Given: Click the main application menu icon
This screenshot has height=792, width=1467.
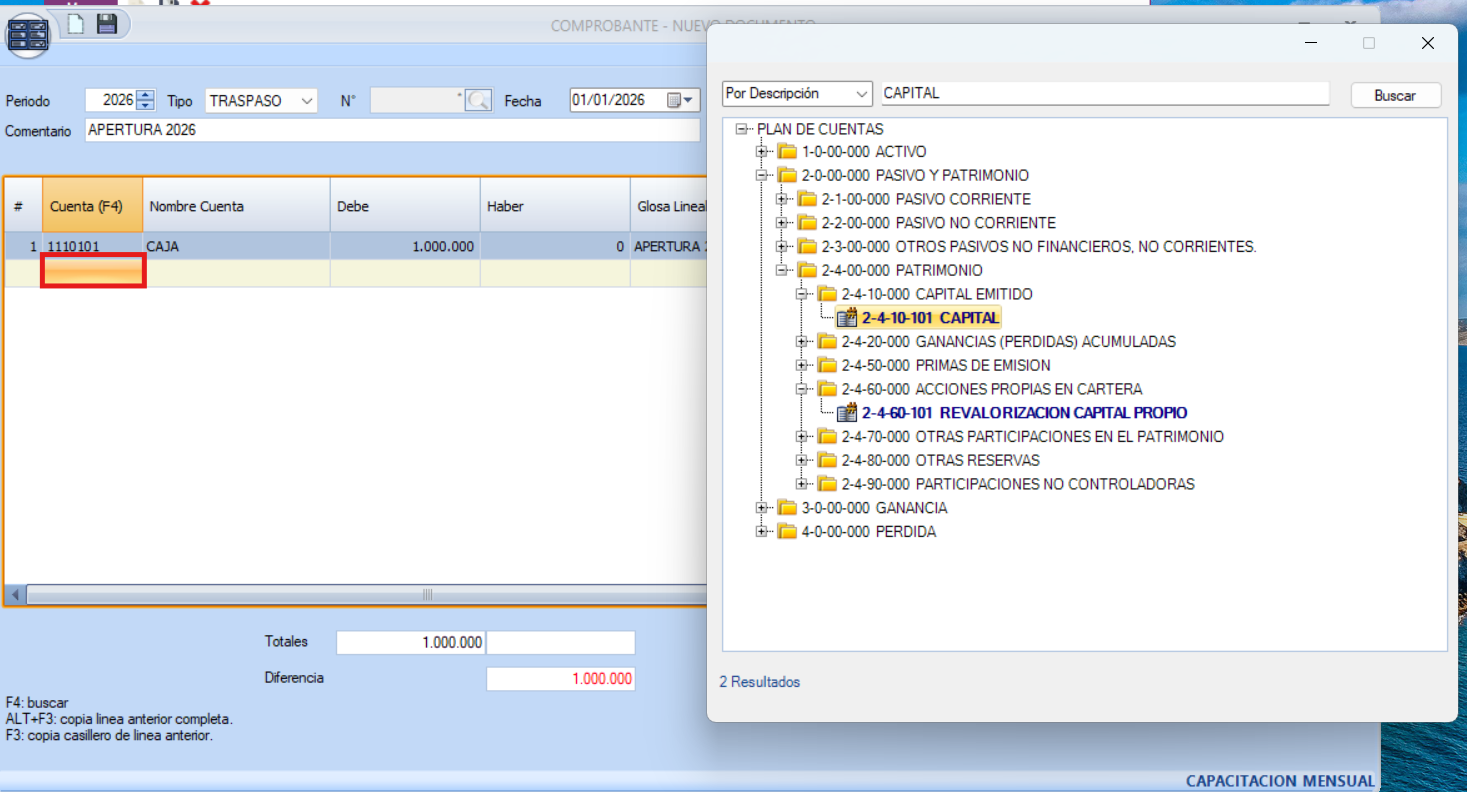Looking at the screenshot, I should 27,33.
